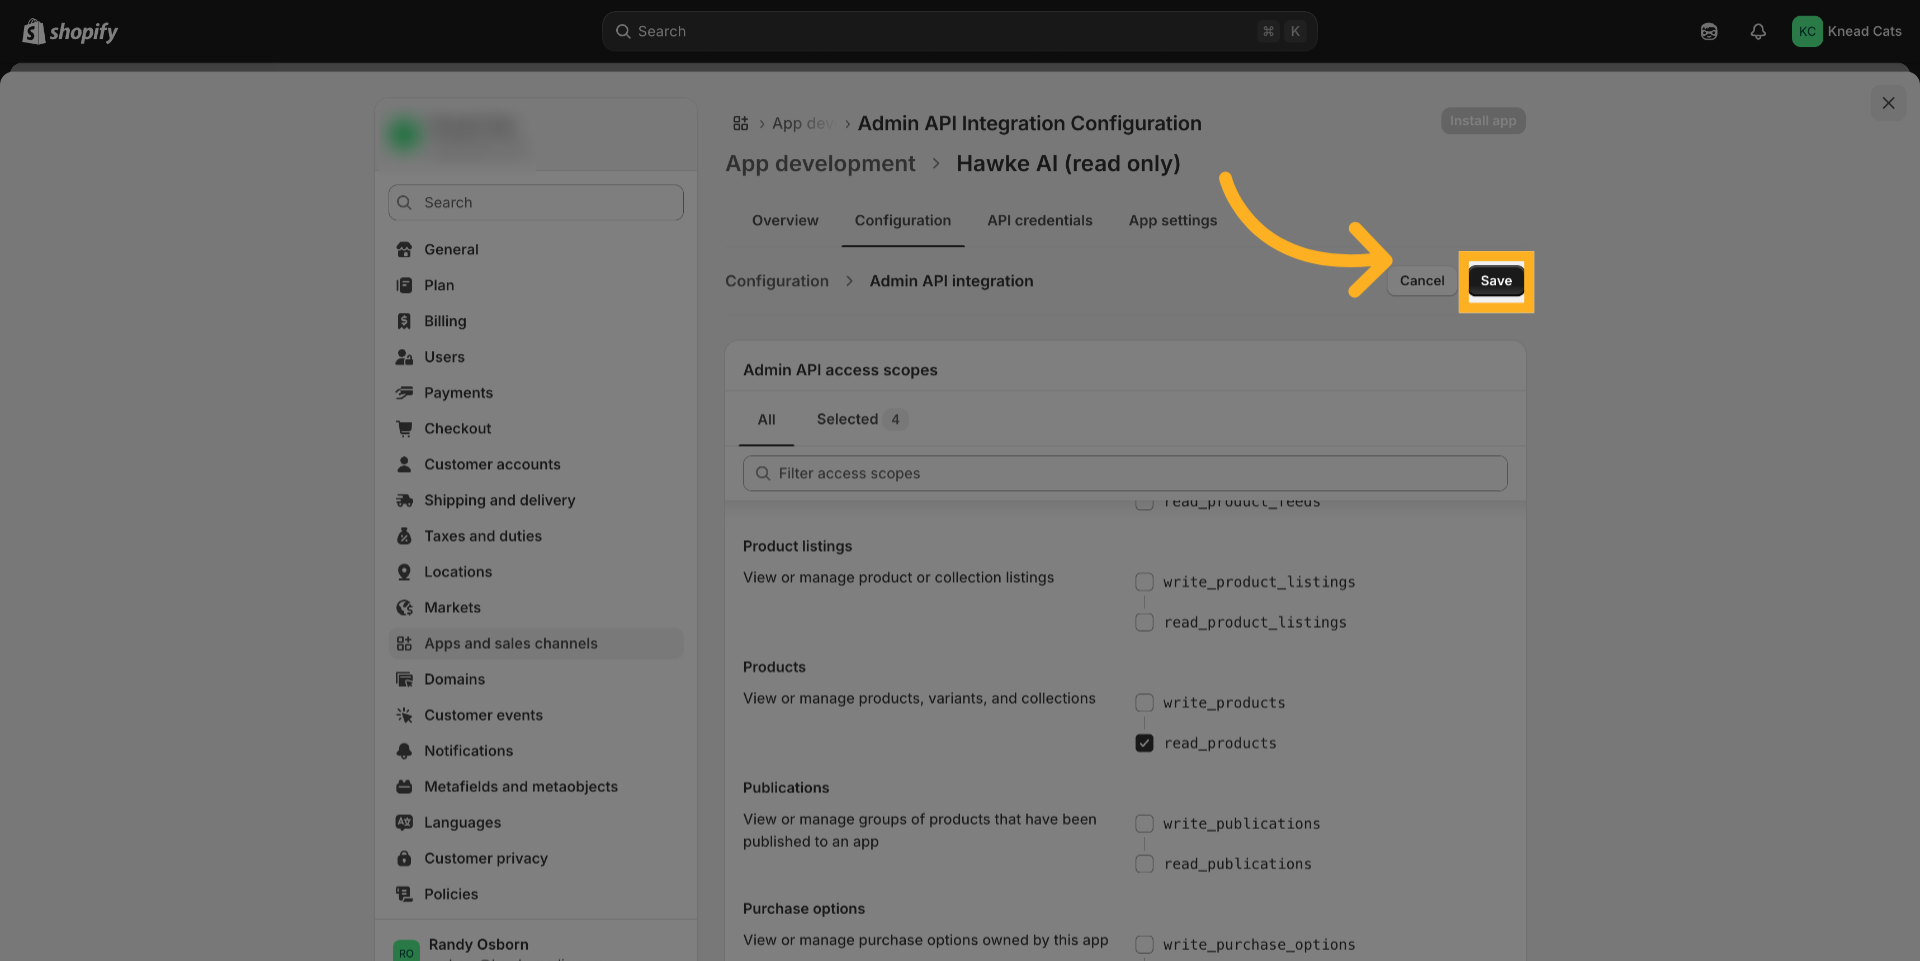Uncheck the read_products scope
Image resolution: width=1920 pixels, height=961 pixels.
click(1144, 743)
